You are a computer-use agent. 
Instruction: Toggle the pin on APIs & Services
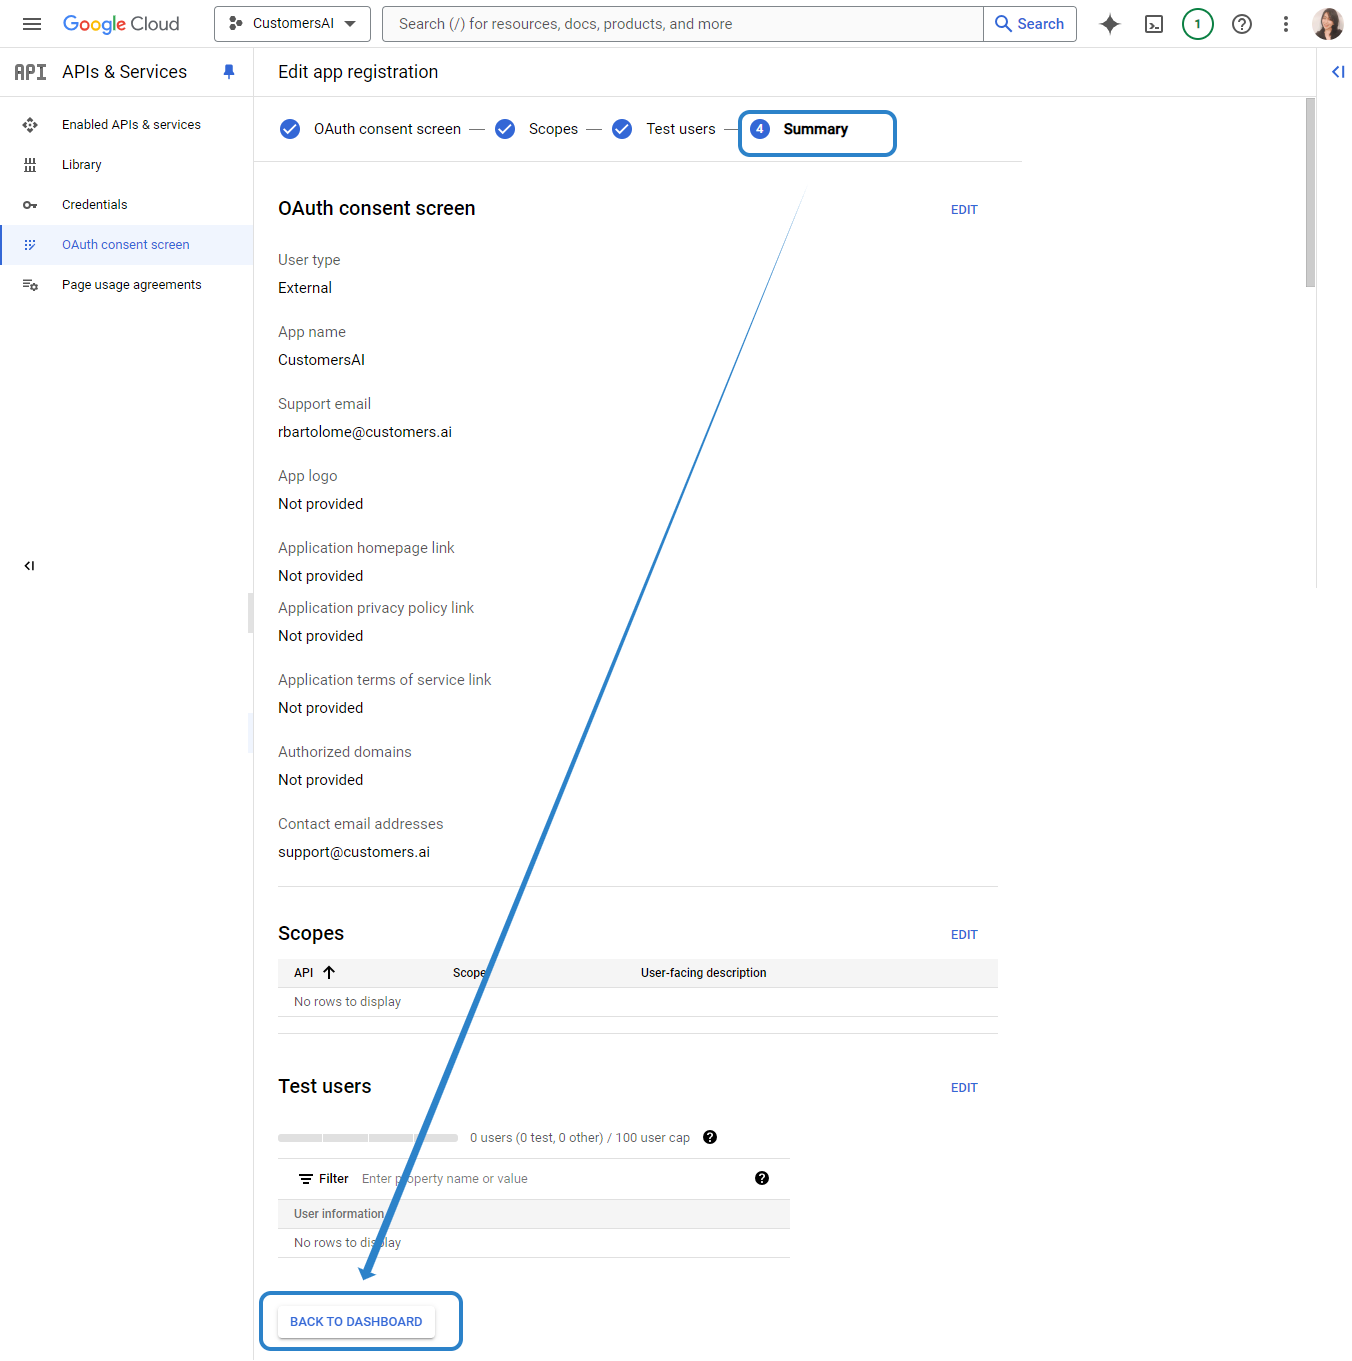[x=229, y=72]
